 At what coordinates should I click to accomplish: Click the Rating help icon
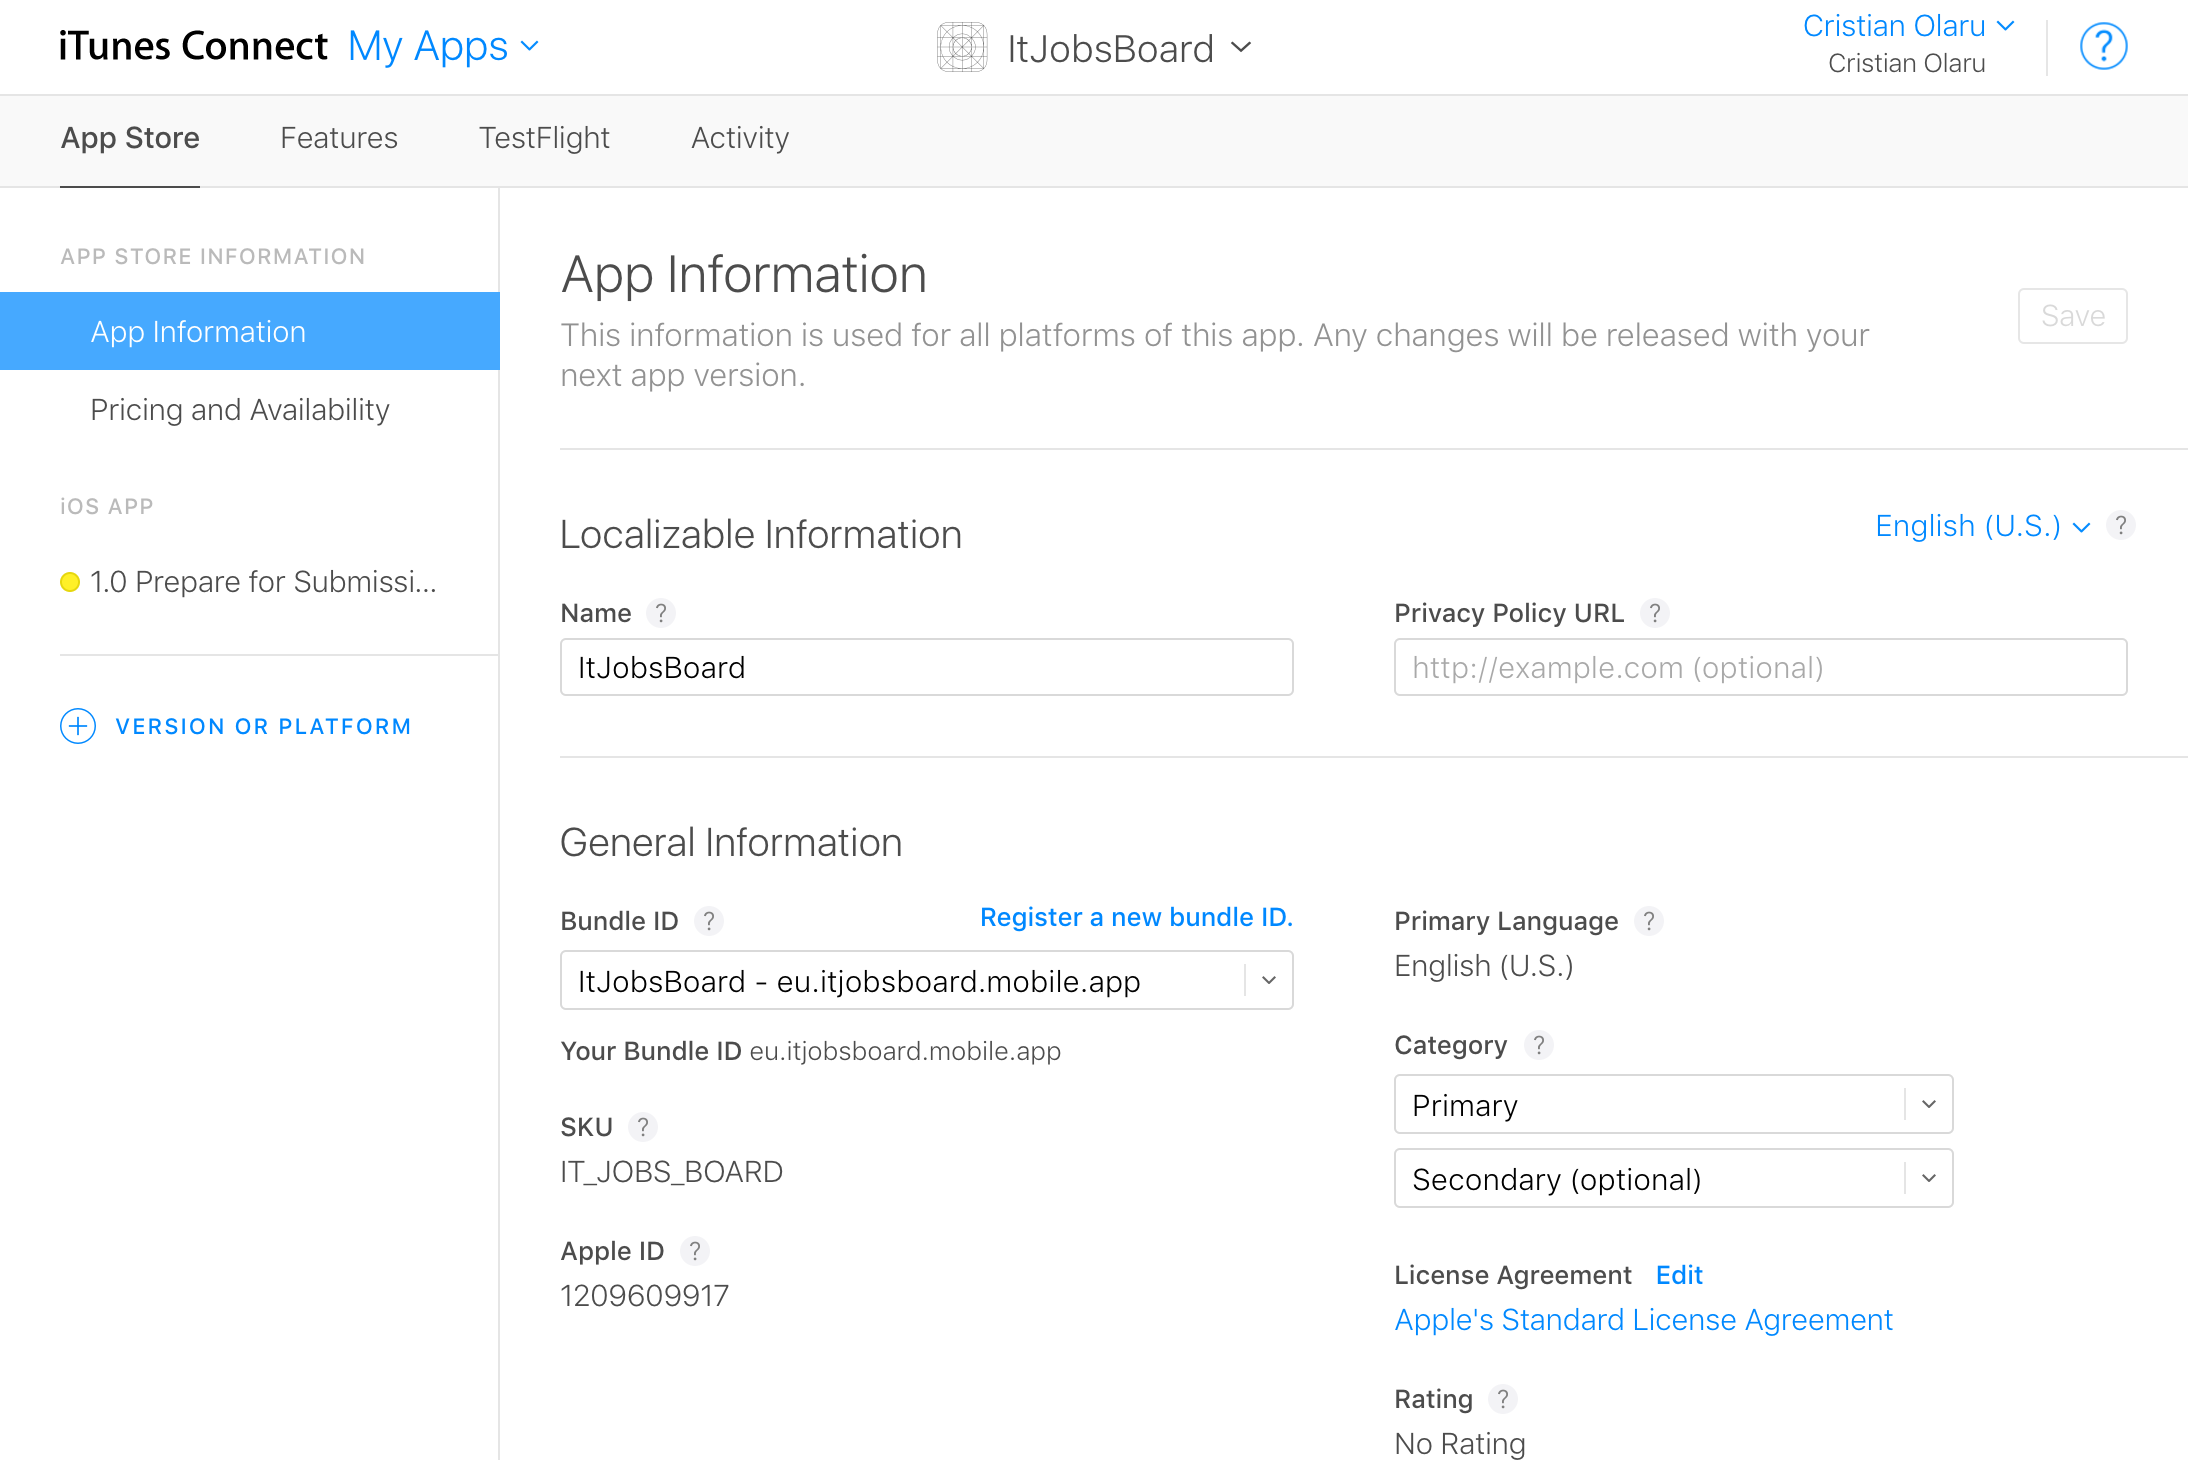tap(1502, 1399)
